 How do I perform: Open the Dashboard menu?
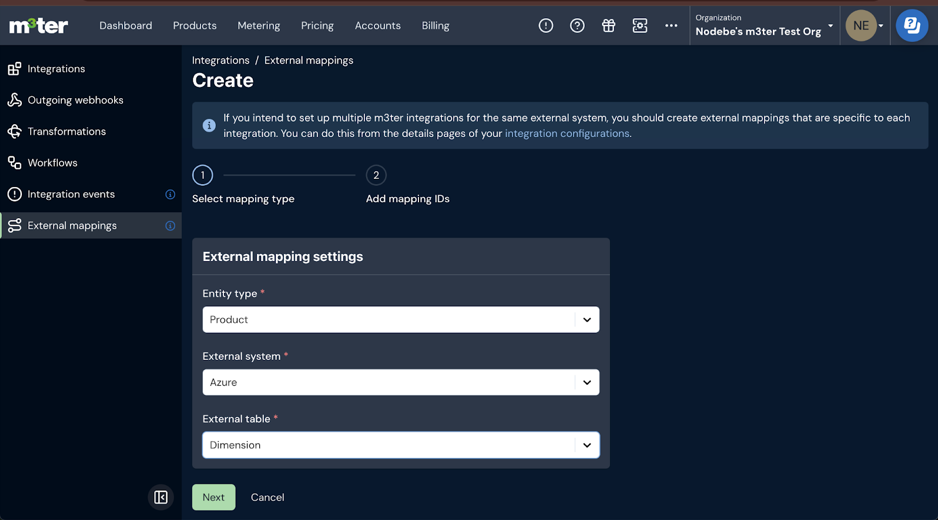click(x=126, y=26)
